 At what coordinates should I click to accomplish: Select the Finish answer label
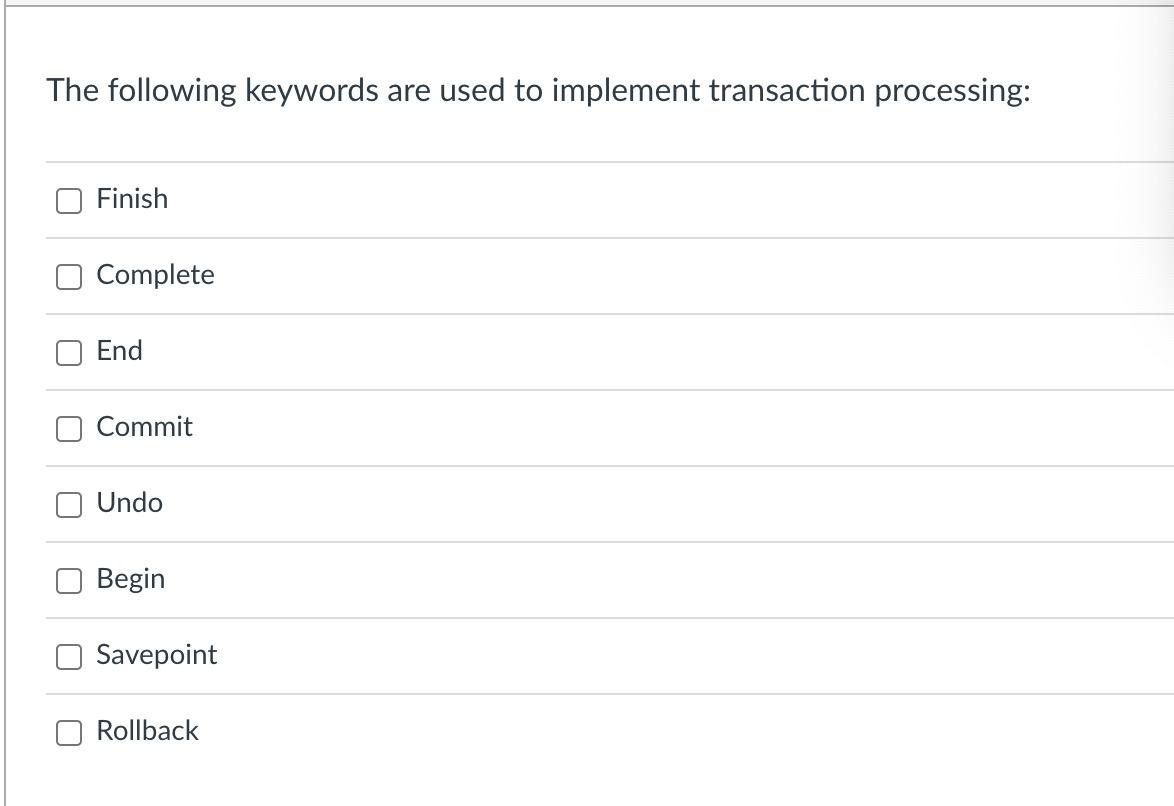pyautogui.click(x=132, y=199)
